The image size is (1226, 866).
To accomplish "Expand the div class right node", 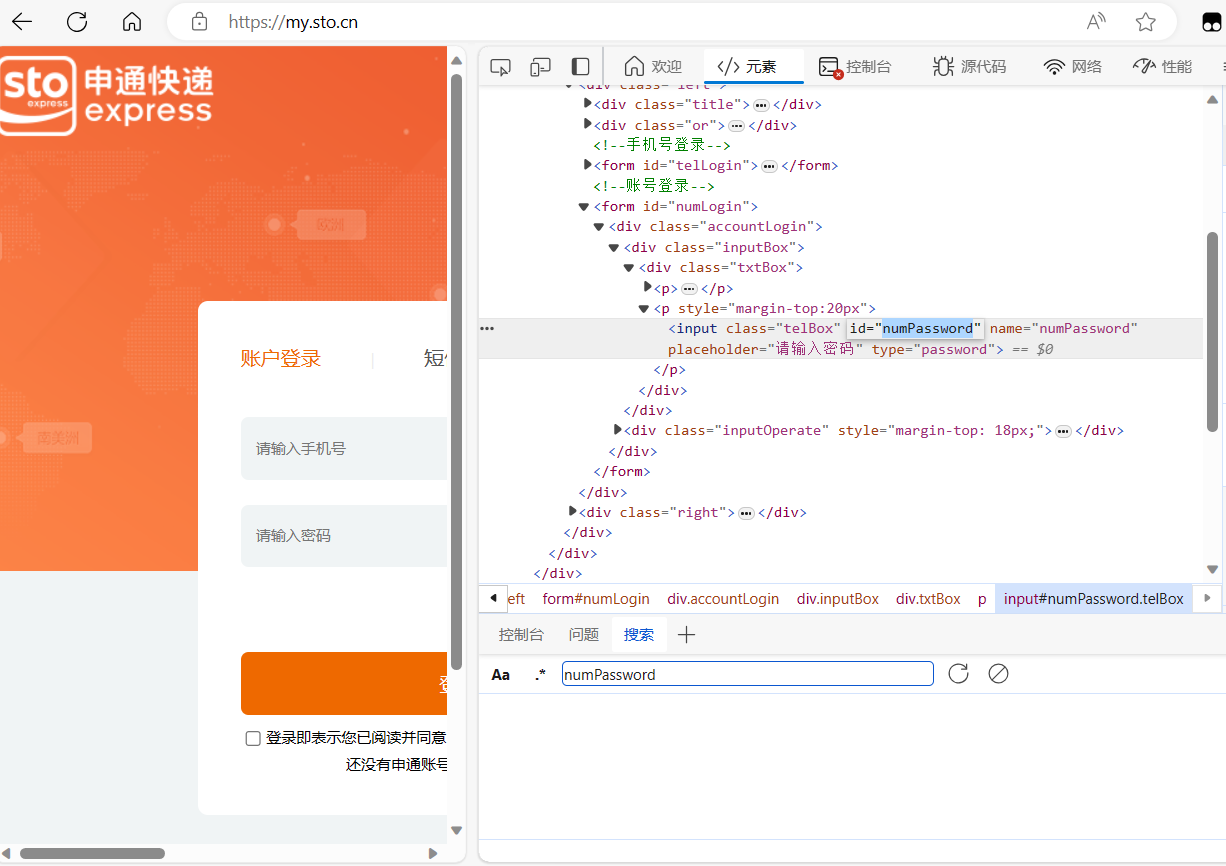I will 573,511.
